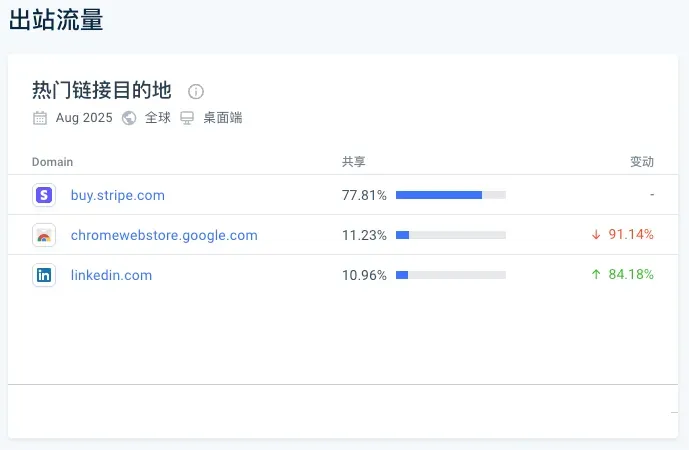This screenshot has width=689, height=450.
Task: Click the green up arrow for linkedin.com
Action: tap(596, 275)
